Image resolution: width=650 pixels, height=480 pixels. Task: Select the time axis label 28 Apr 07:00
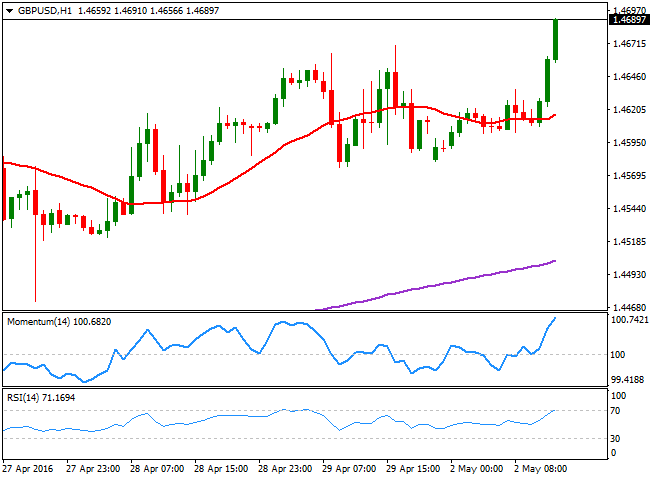[157, 469]
